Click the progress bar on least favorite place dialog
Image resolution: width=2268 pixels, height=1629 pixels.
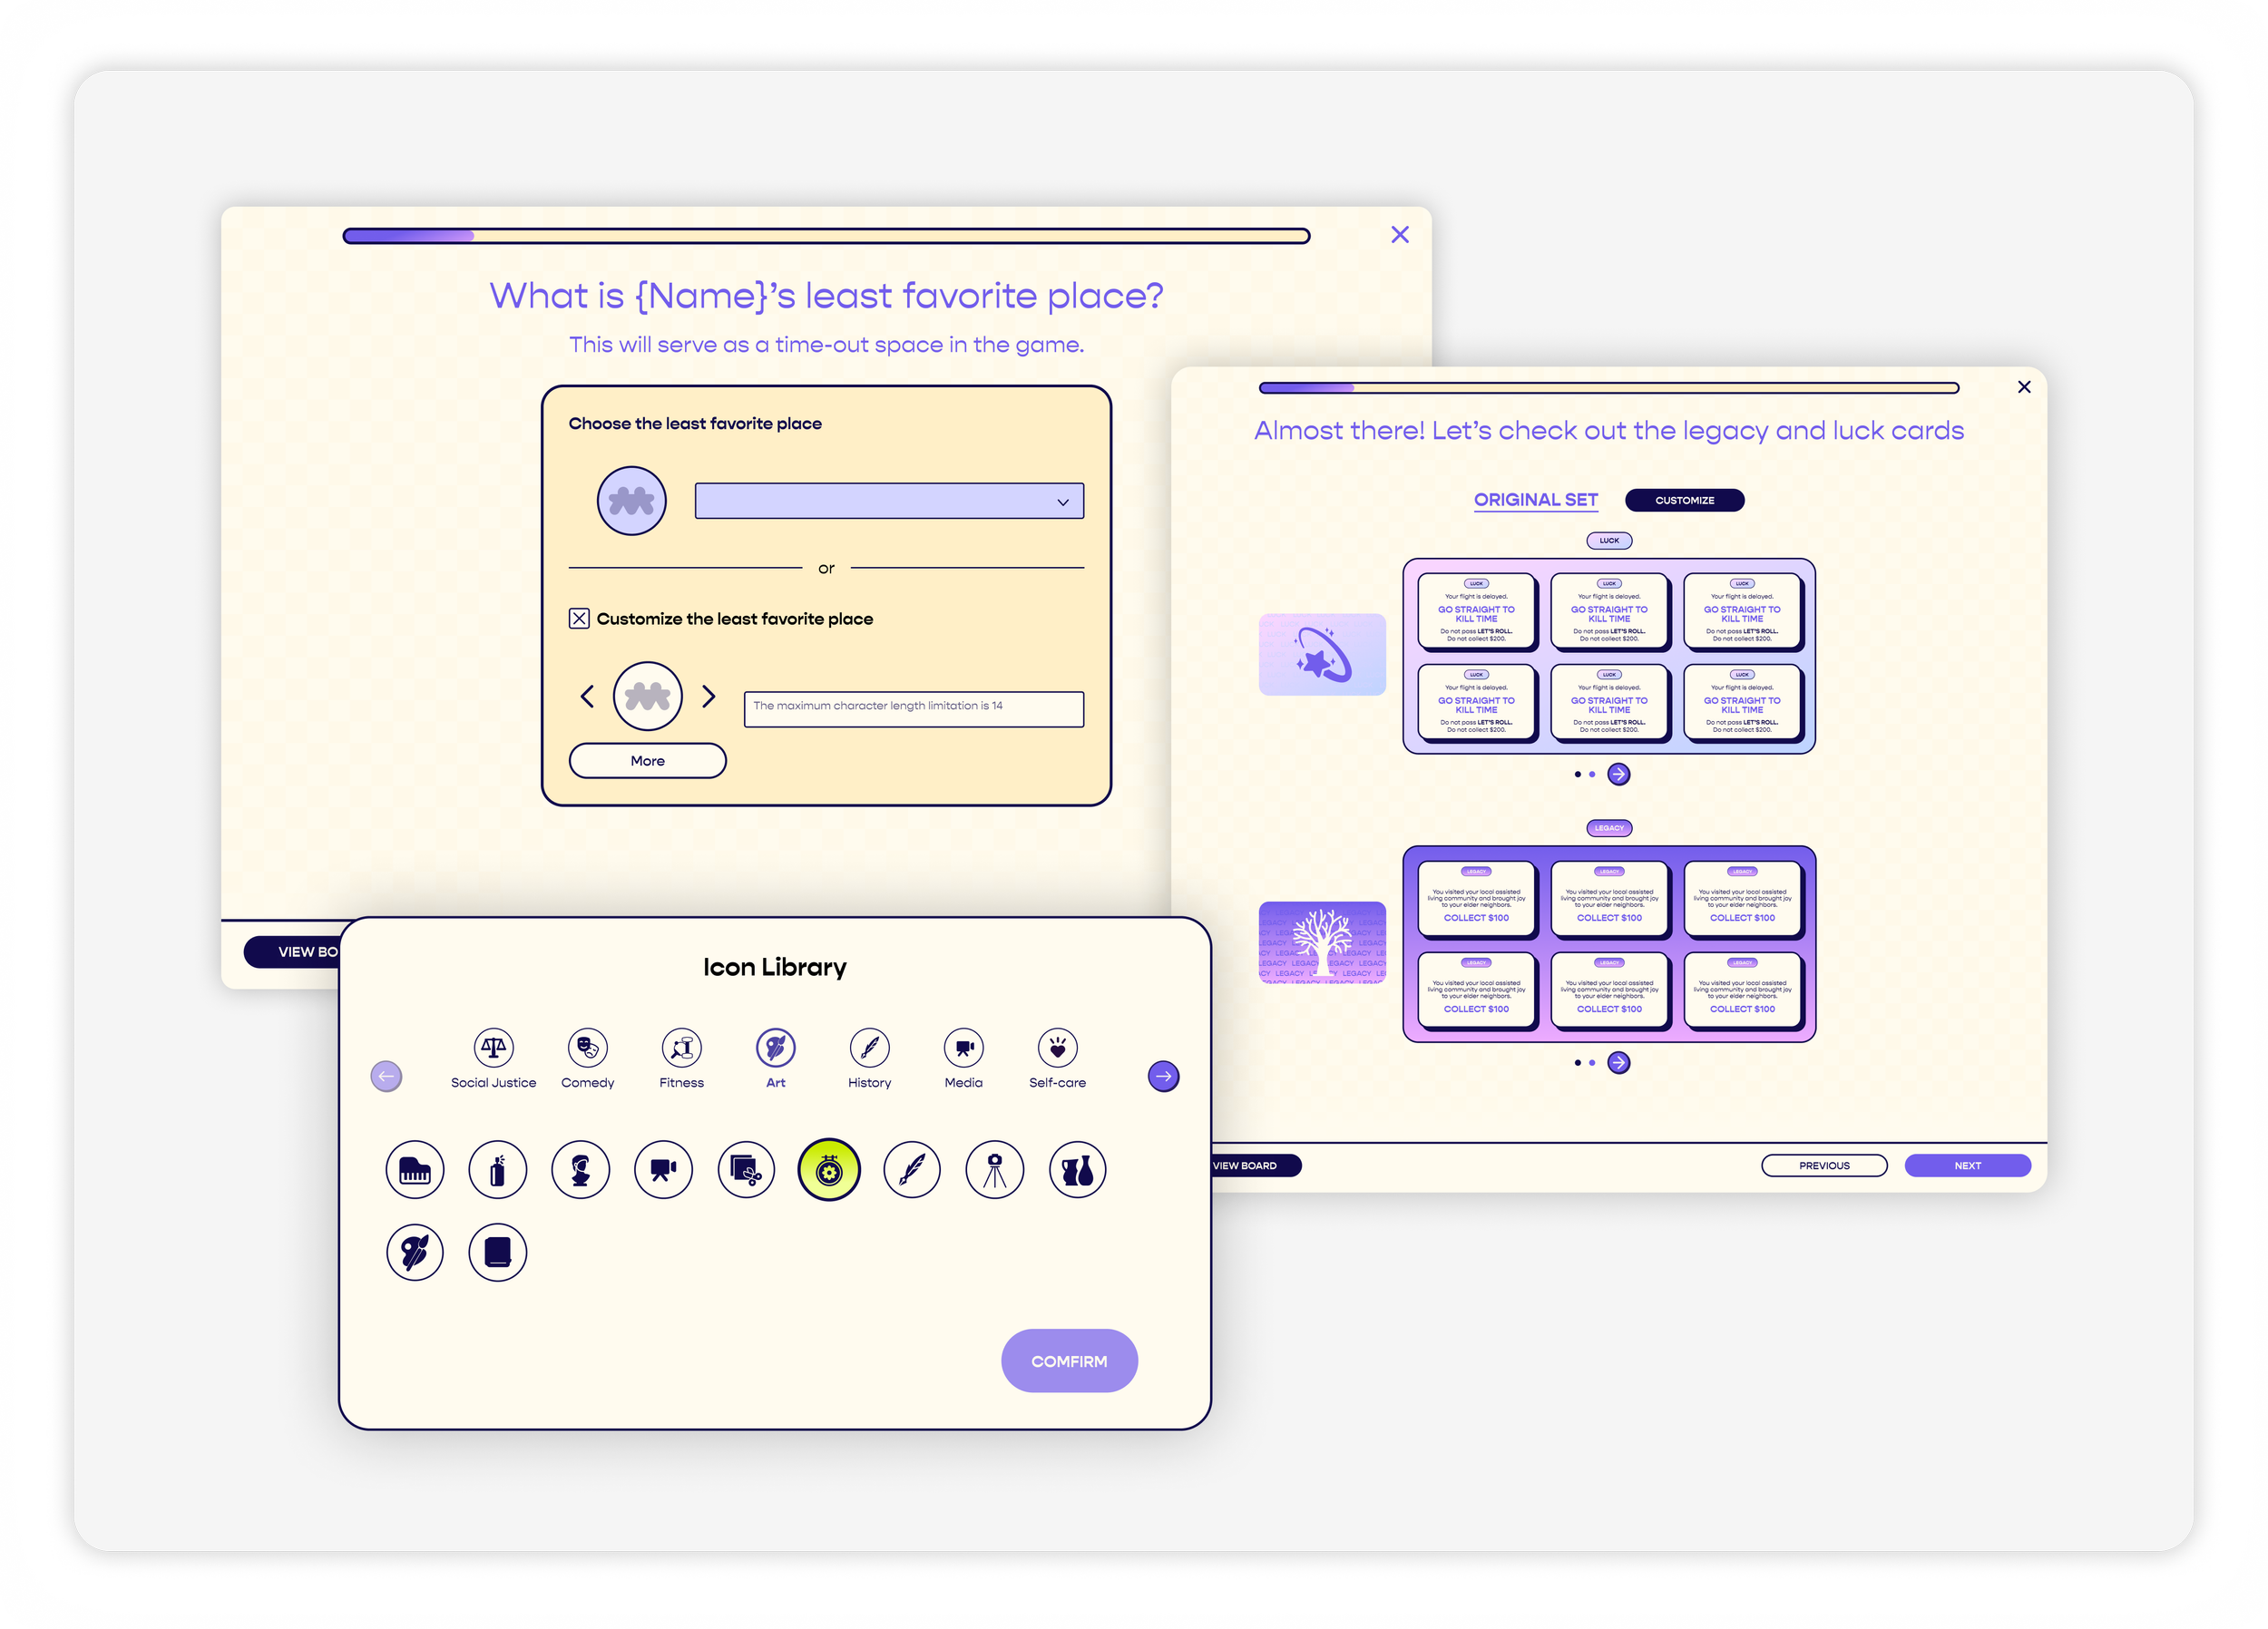826,236
